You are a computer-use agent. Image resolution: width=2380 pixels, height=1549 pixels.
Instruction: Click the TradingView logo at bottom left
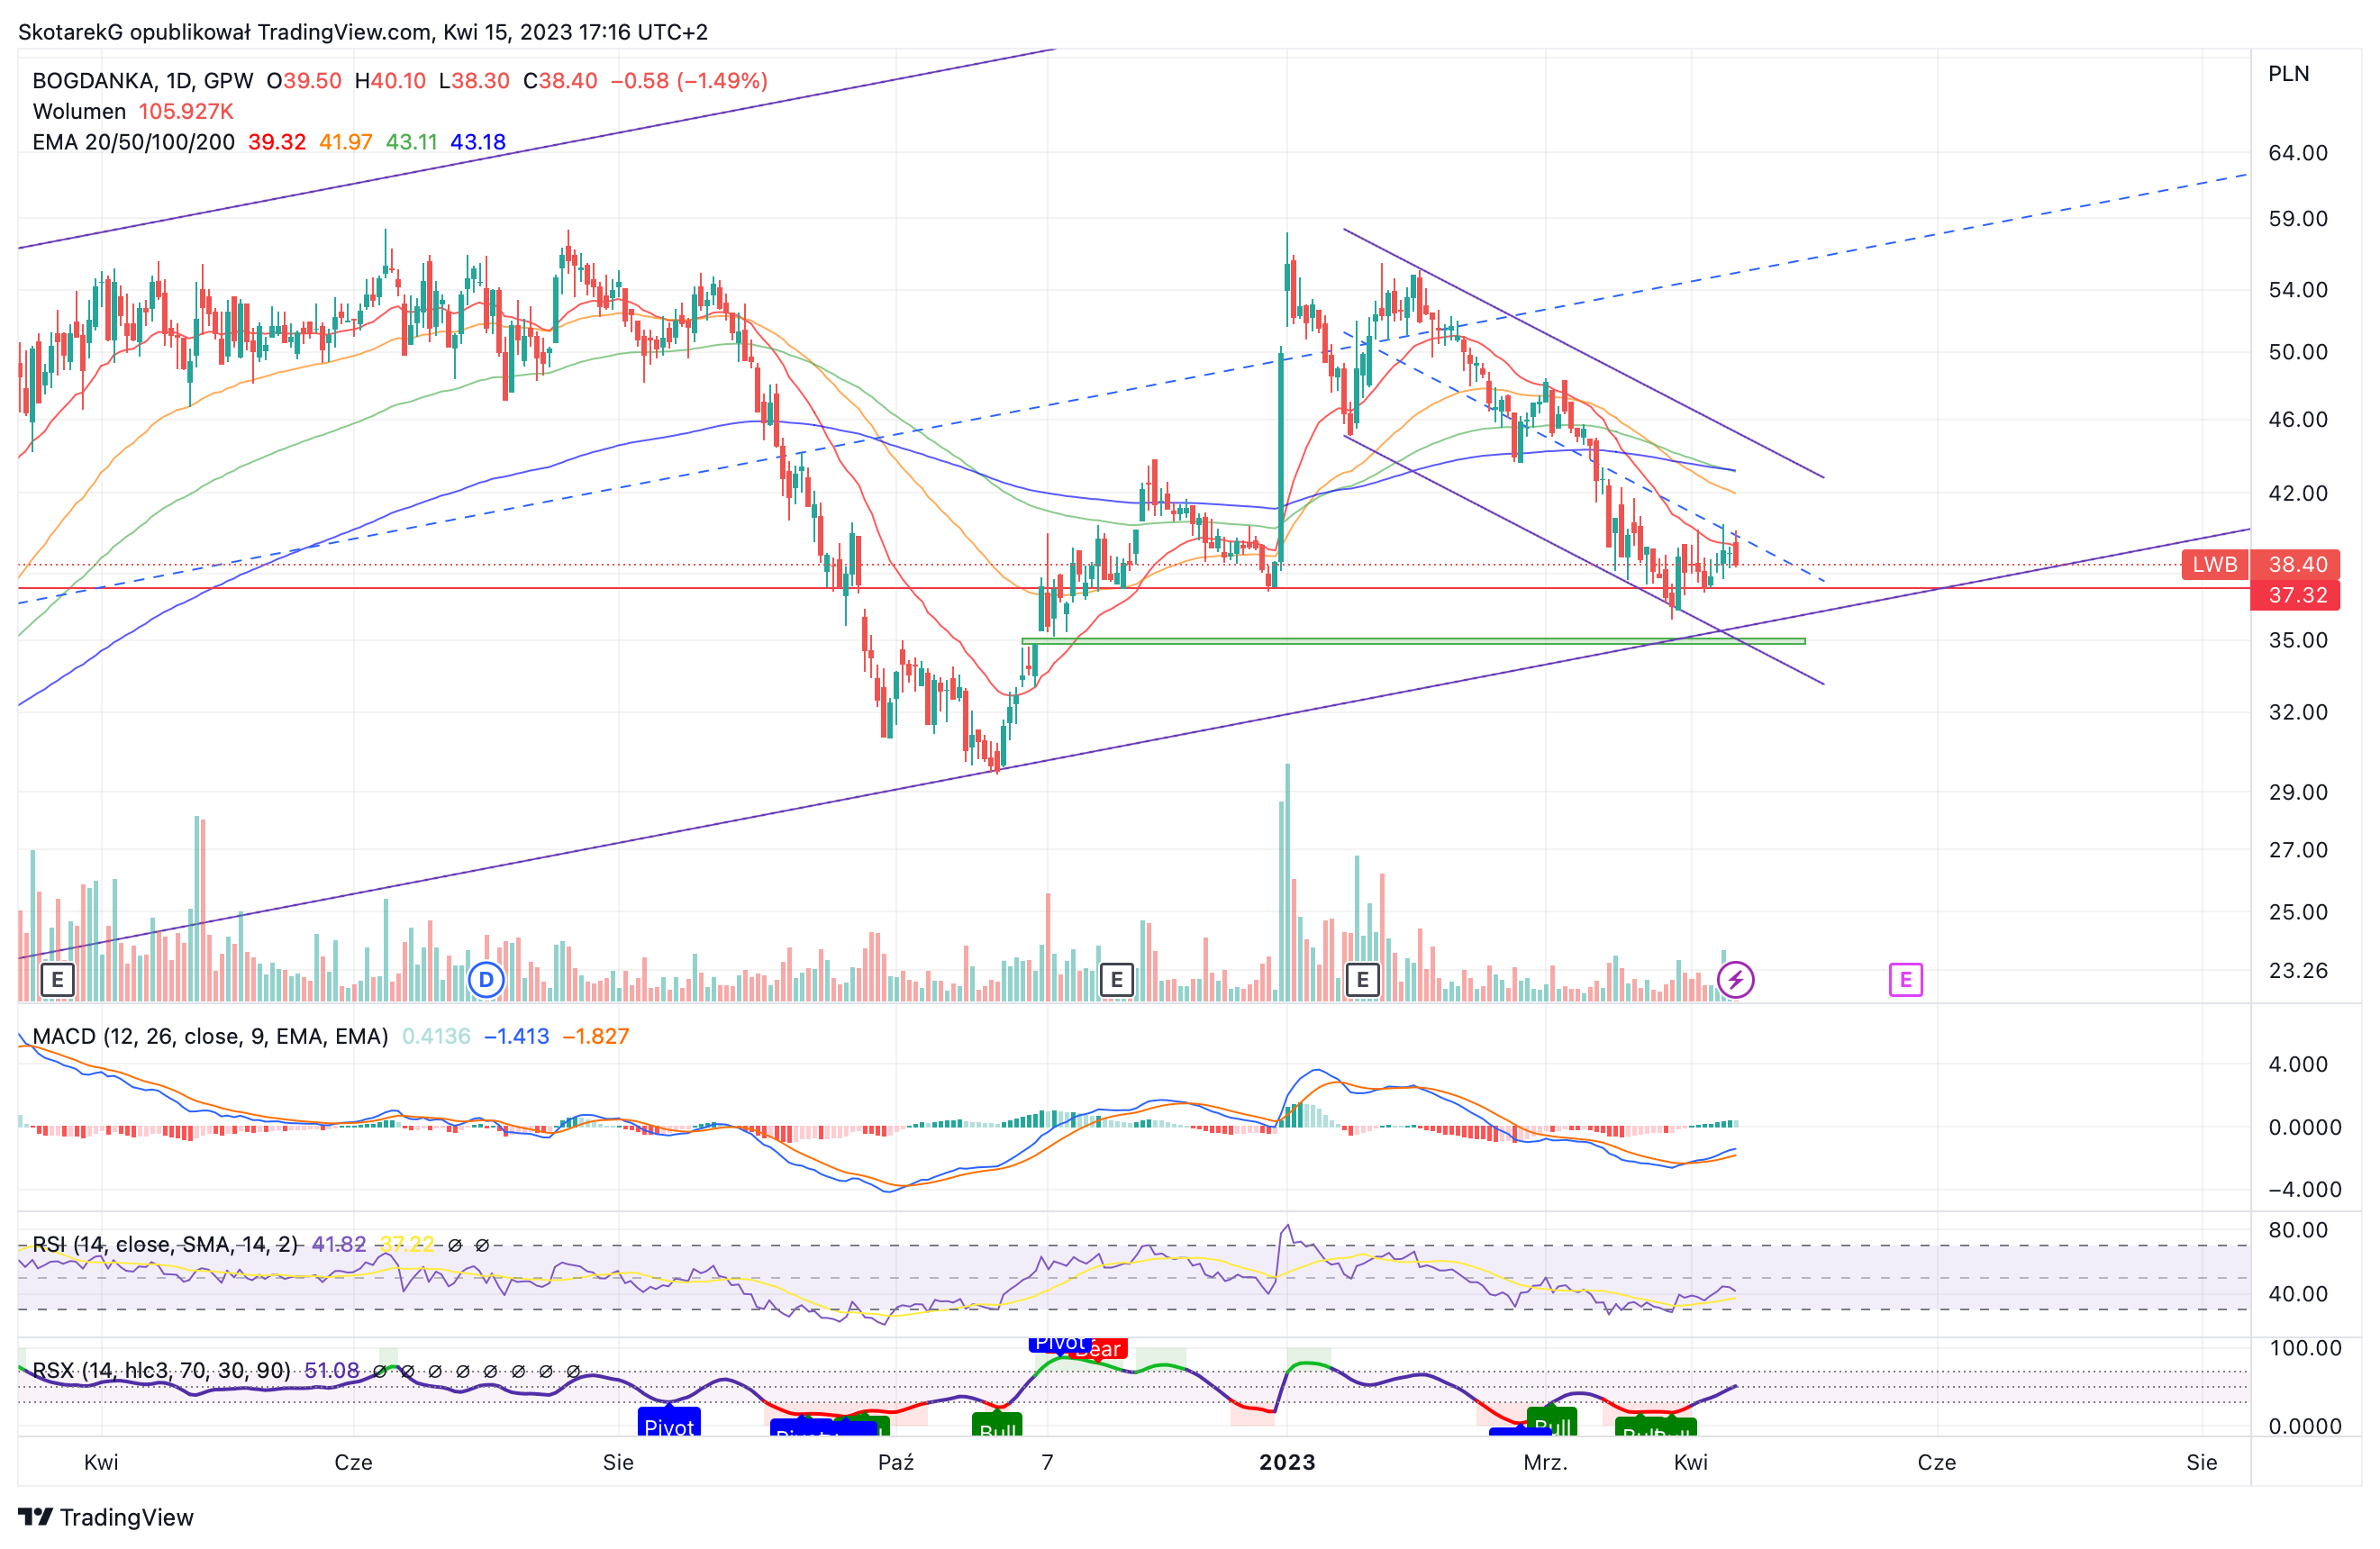click(x=106, y=1517)
